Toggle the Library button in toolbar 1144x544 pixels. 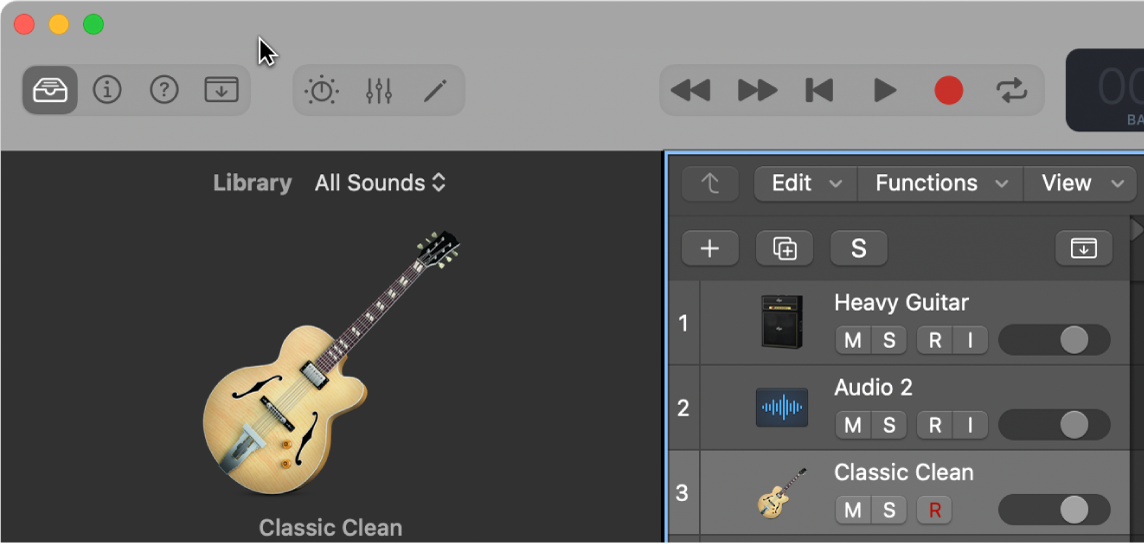[50, 90]
